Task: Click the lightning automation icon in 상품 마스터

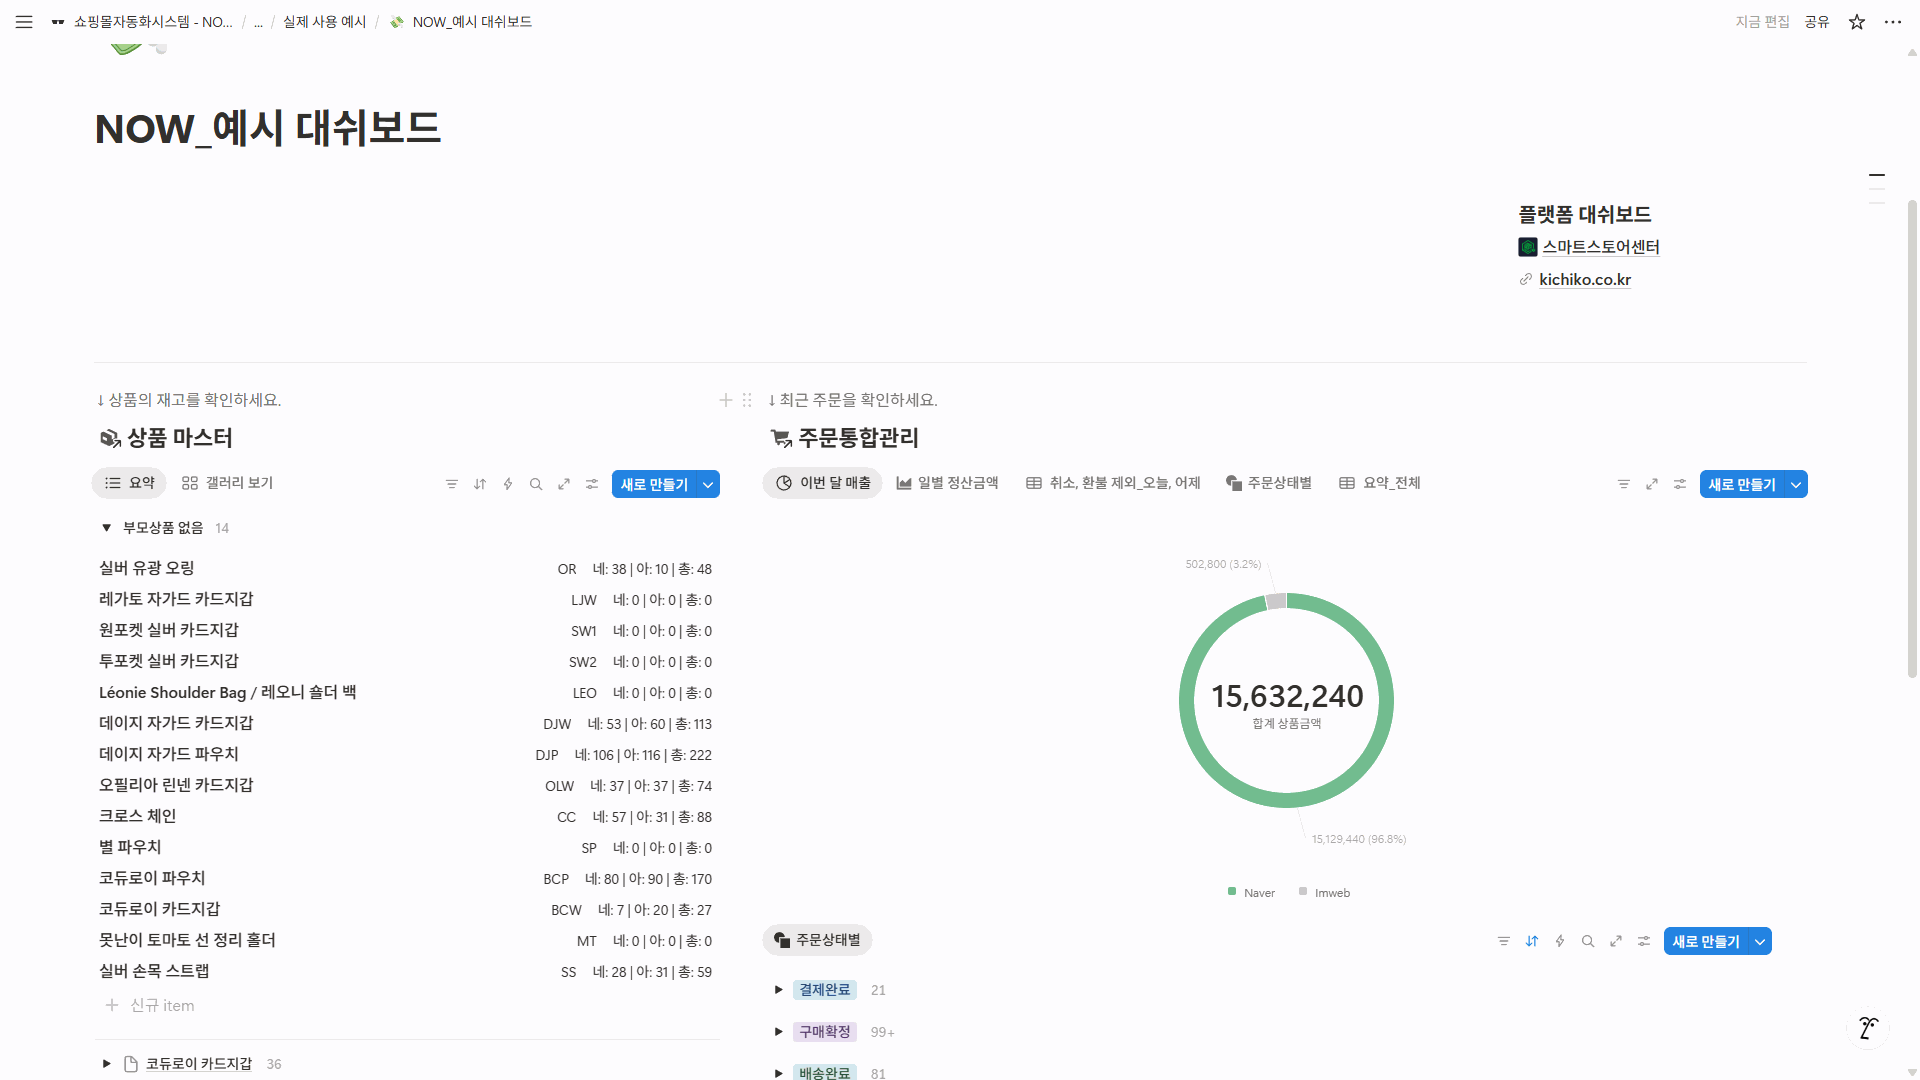Action: pyautogui.click(x=508, y=484)
